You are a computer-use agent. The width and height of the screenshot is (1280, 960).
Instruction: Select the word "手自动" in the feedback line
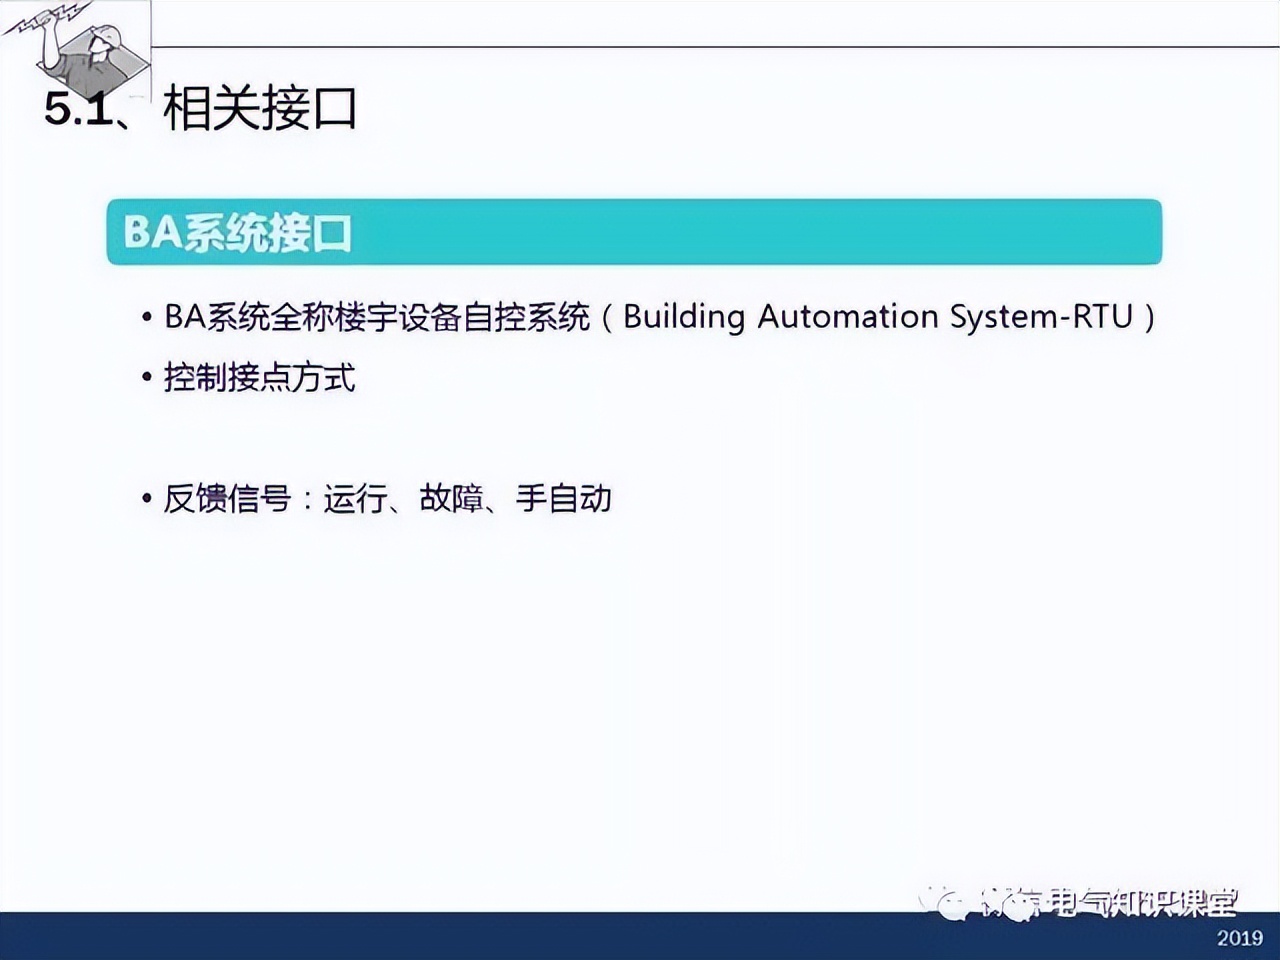coord(563,498)
